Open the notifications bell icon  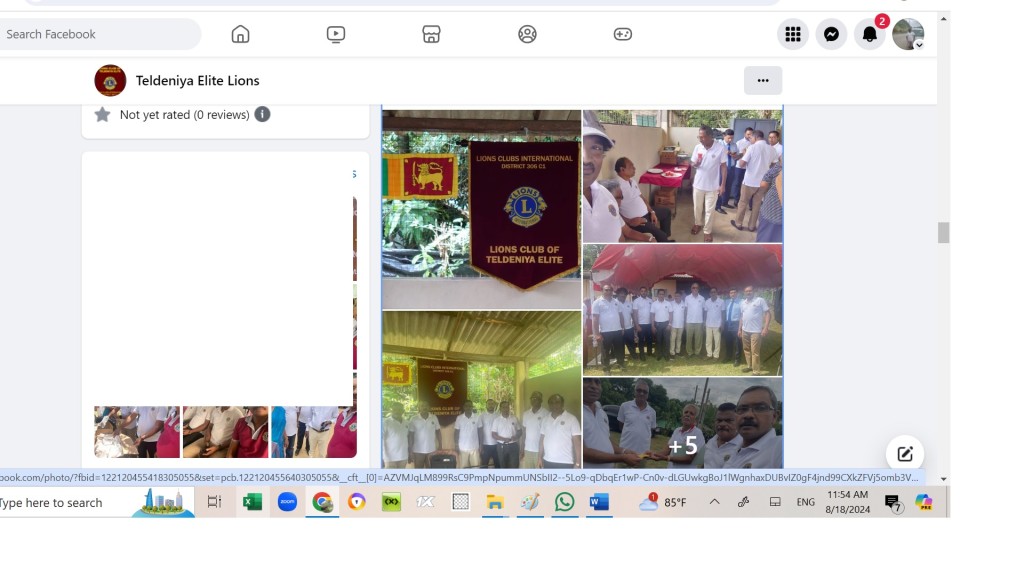(870, 34)
